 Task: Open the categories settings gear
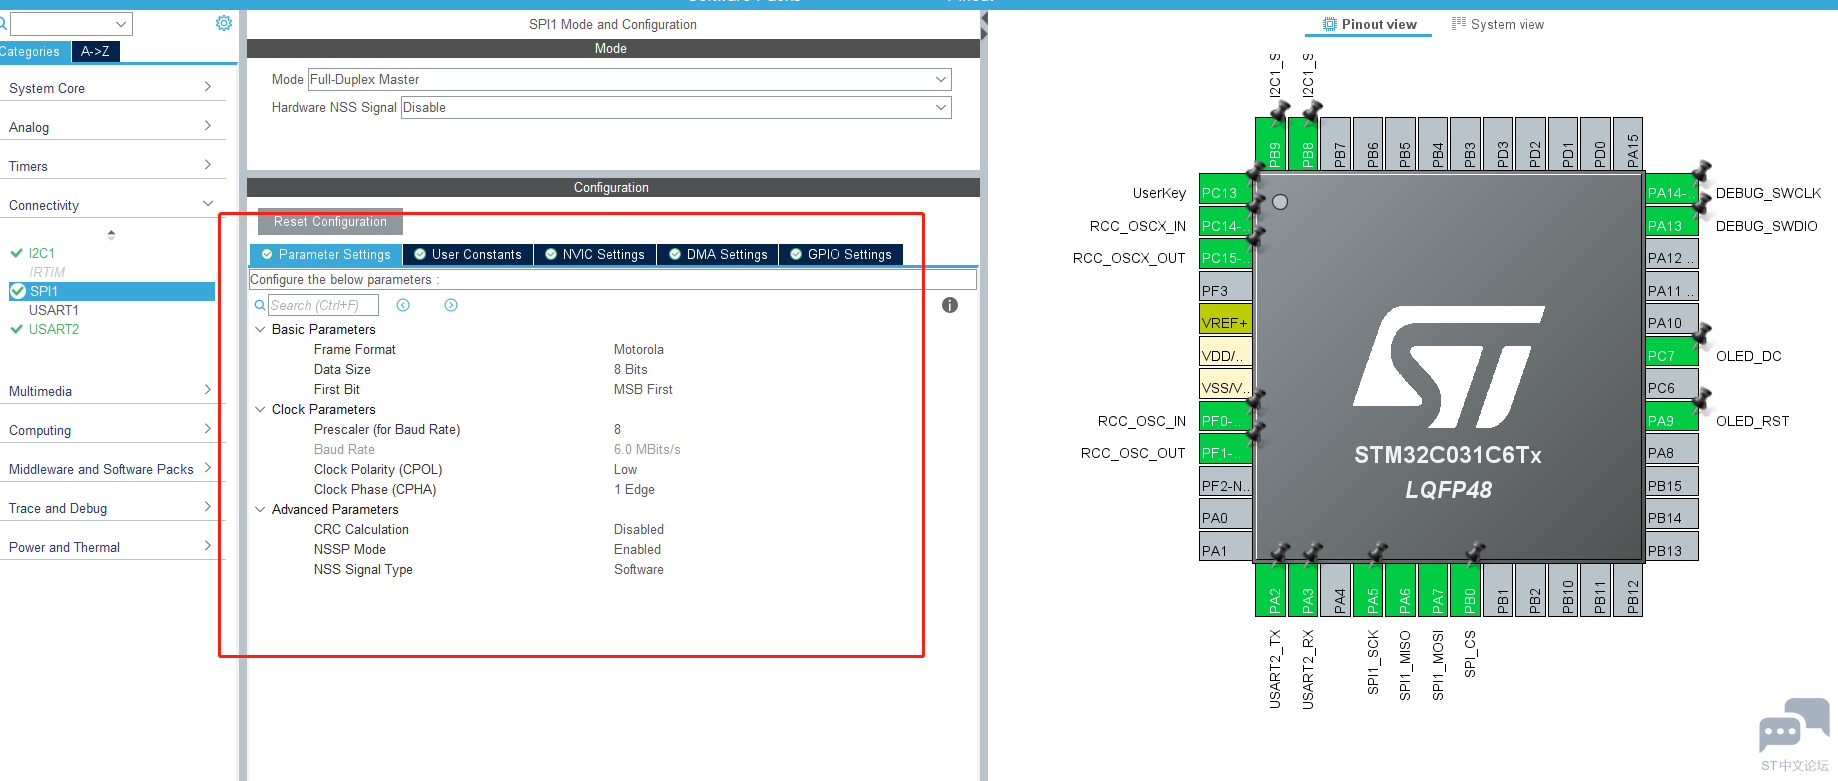coord(224,23)
